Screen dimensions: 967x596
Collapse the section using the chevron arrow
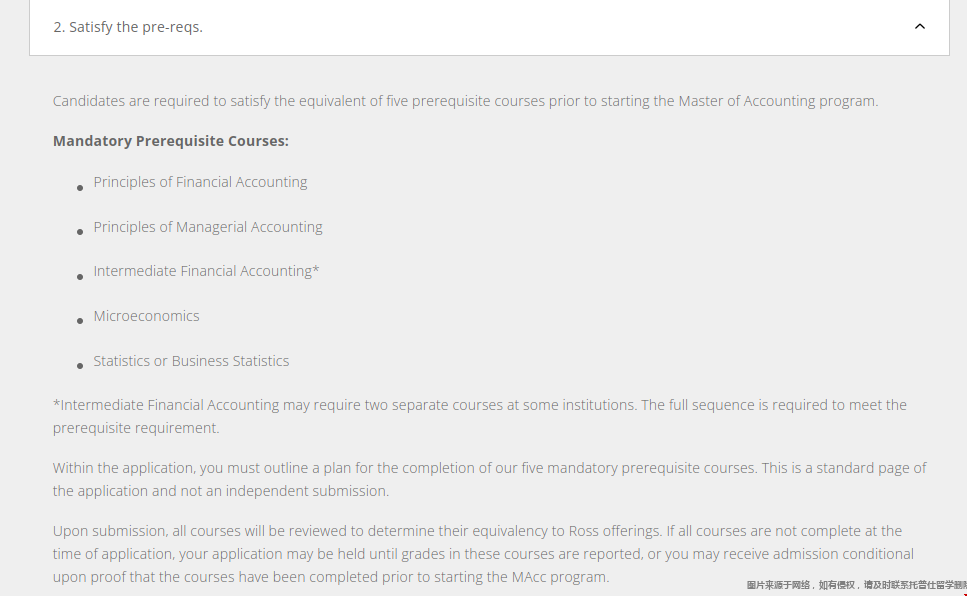920,27
